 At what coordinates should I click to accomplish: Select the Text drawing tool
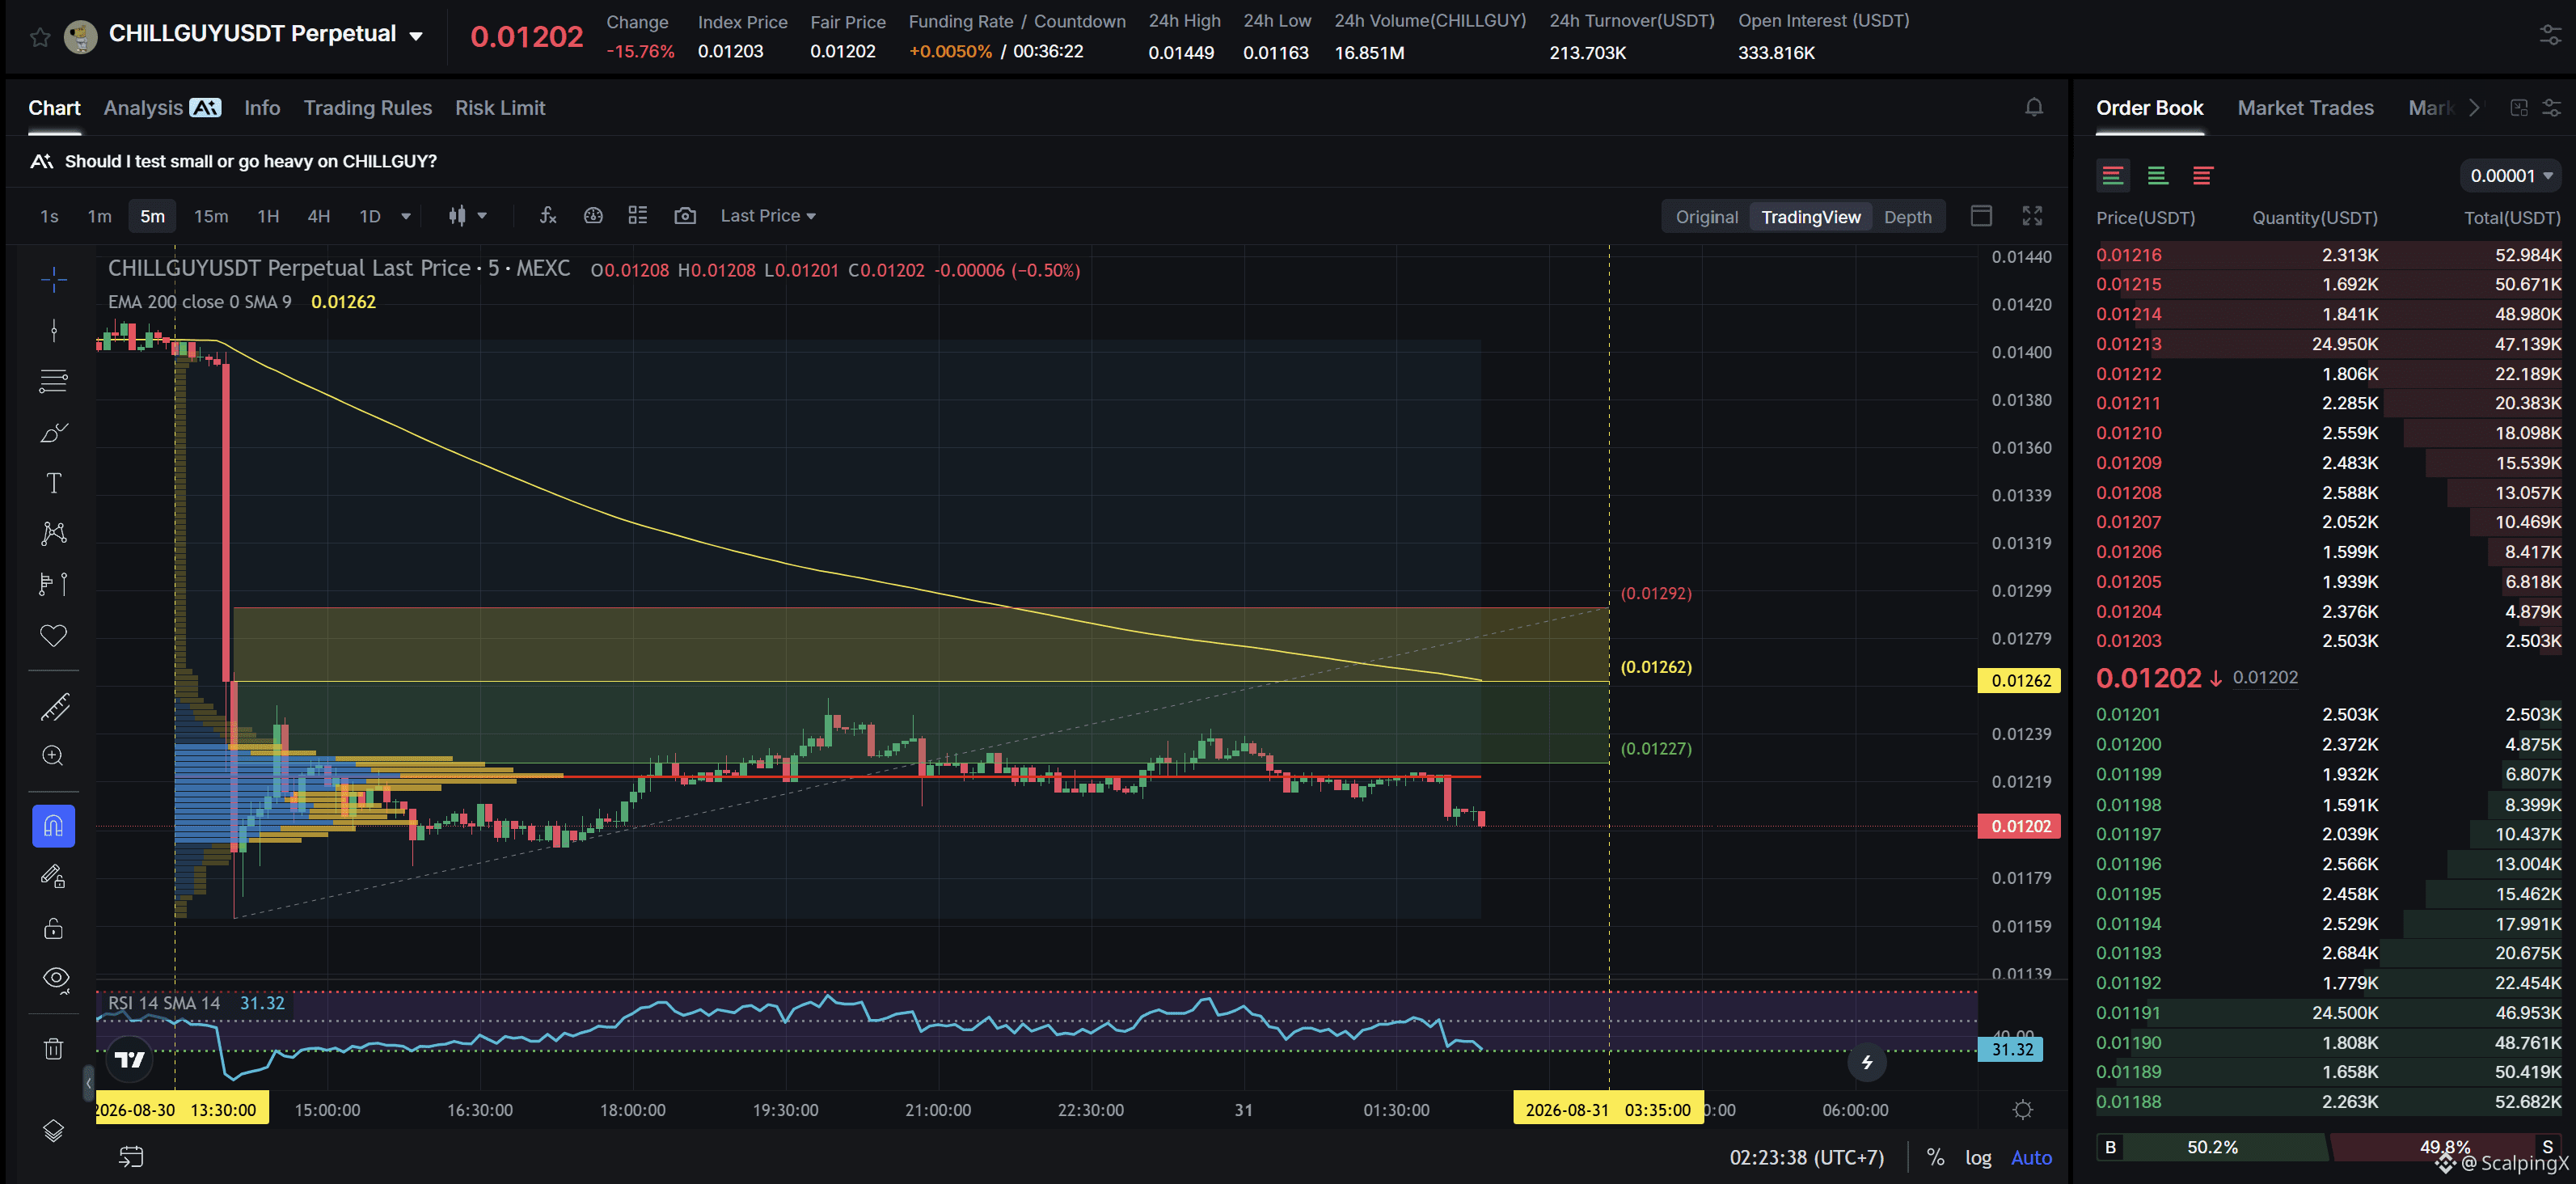tap(54, 483)
